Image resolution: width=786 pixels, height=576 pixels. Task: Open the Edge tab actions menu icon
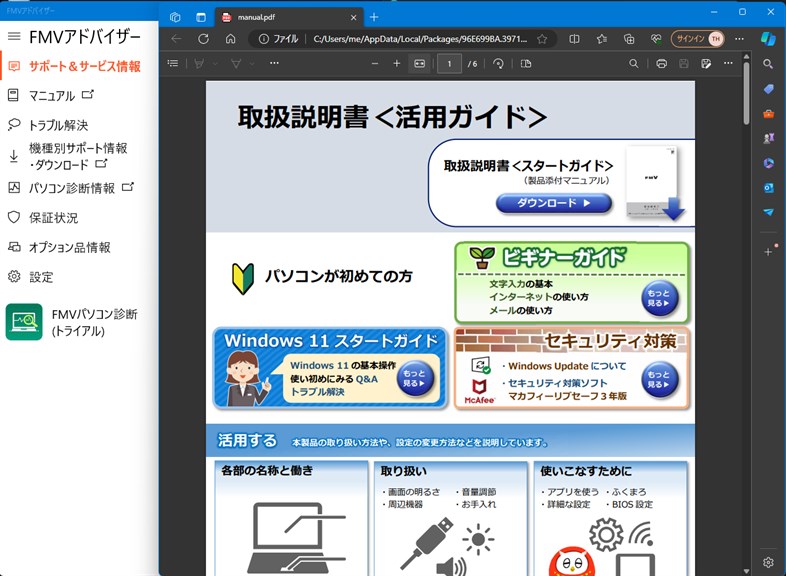tap(201, 17)
